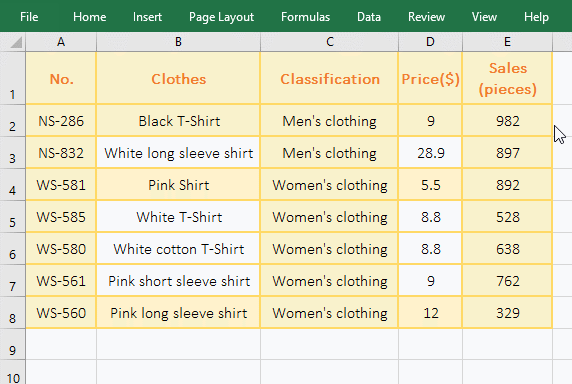Image resolution: width=572 pixels, height=384 pixels.
Task: Open the Review tab
Action: point(426,17)
